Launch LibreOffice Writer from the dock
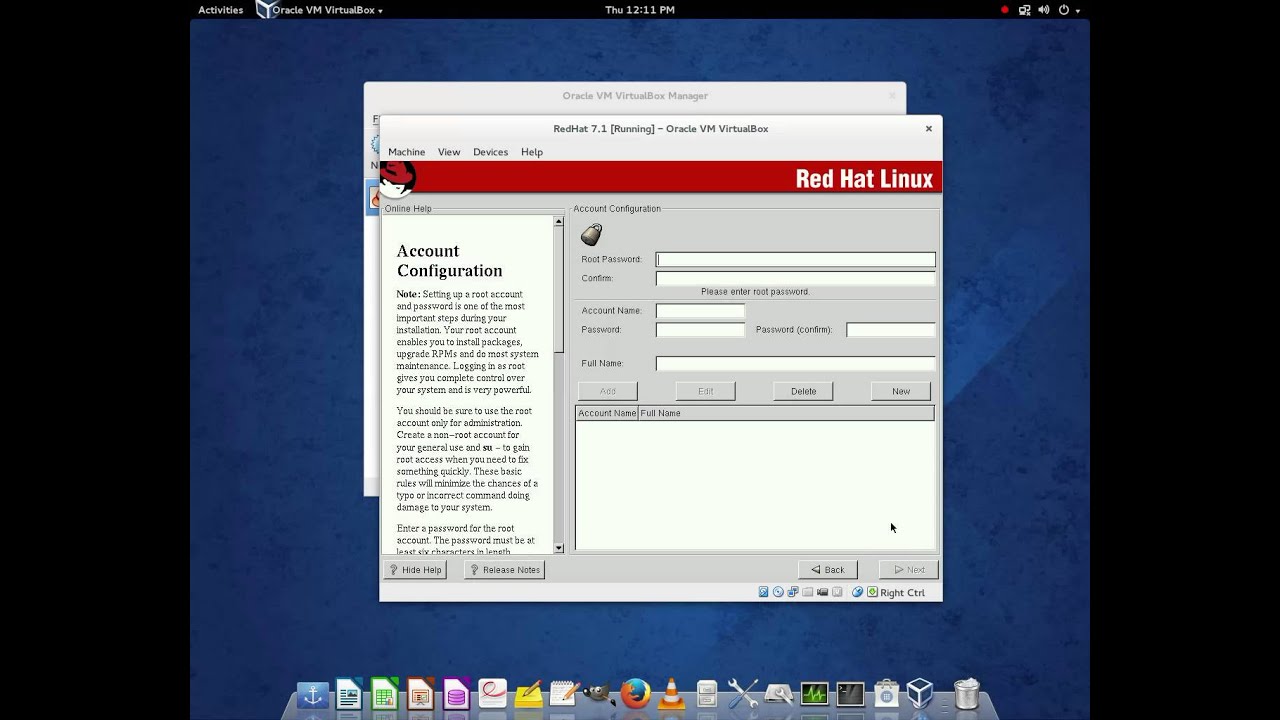This screenshot has width=1280, height=720. coord(349,694)
